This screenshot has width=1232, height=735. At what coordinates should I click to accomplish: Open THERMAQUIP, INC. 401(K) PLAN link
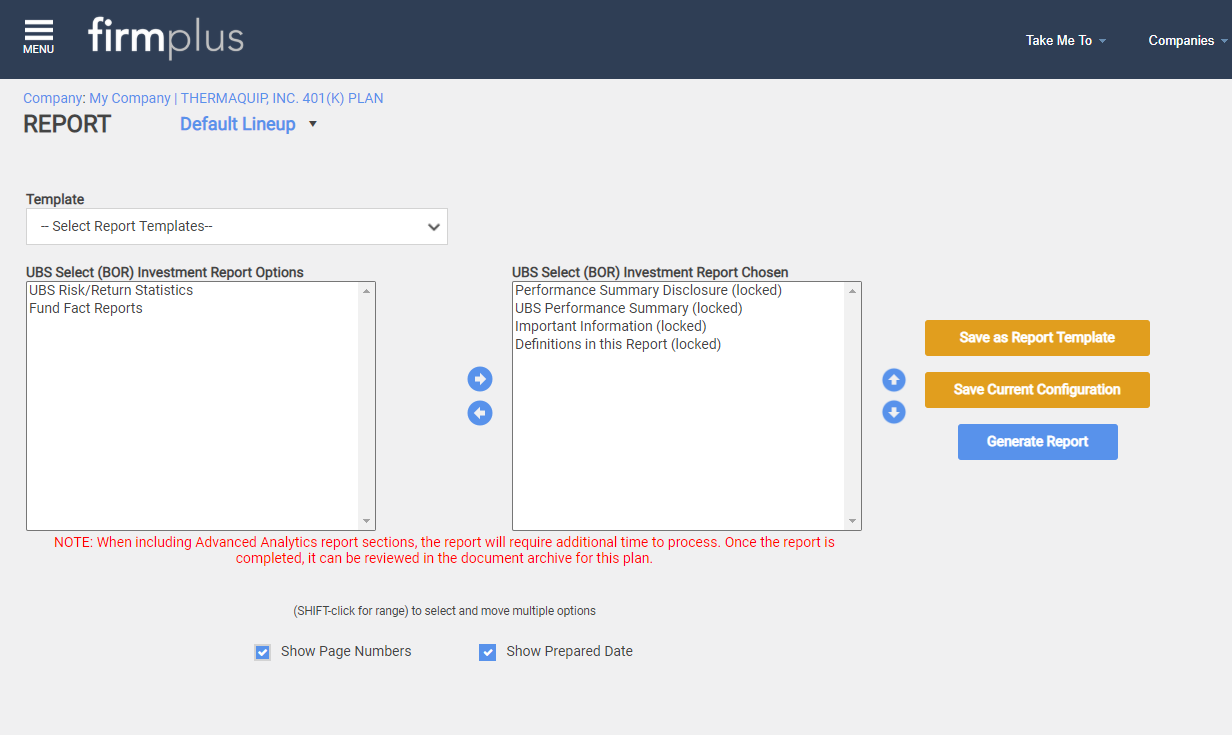click(282, 98)
